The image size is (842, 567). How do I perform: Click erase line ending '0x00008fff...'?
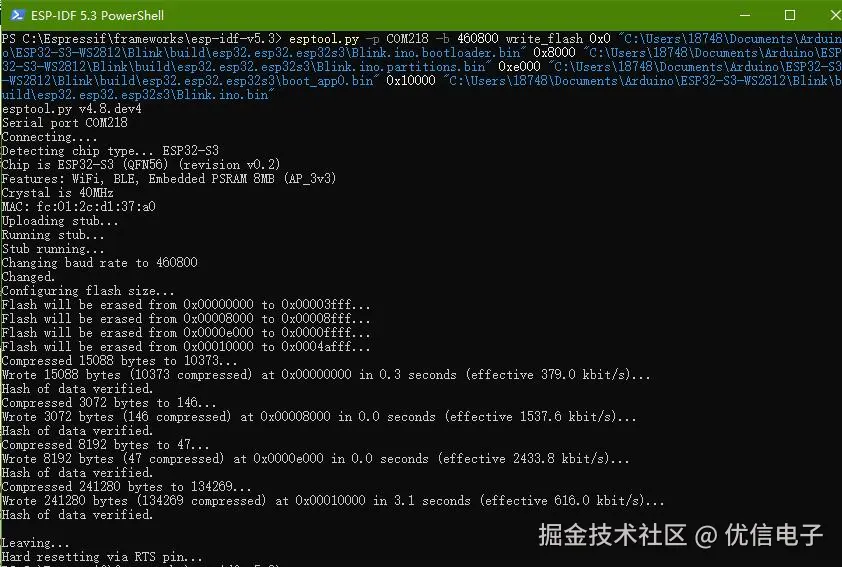point(186,319)
